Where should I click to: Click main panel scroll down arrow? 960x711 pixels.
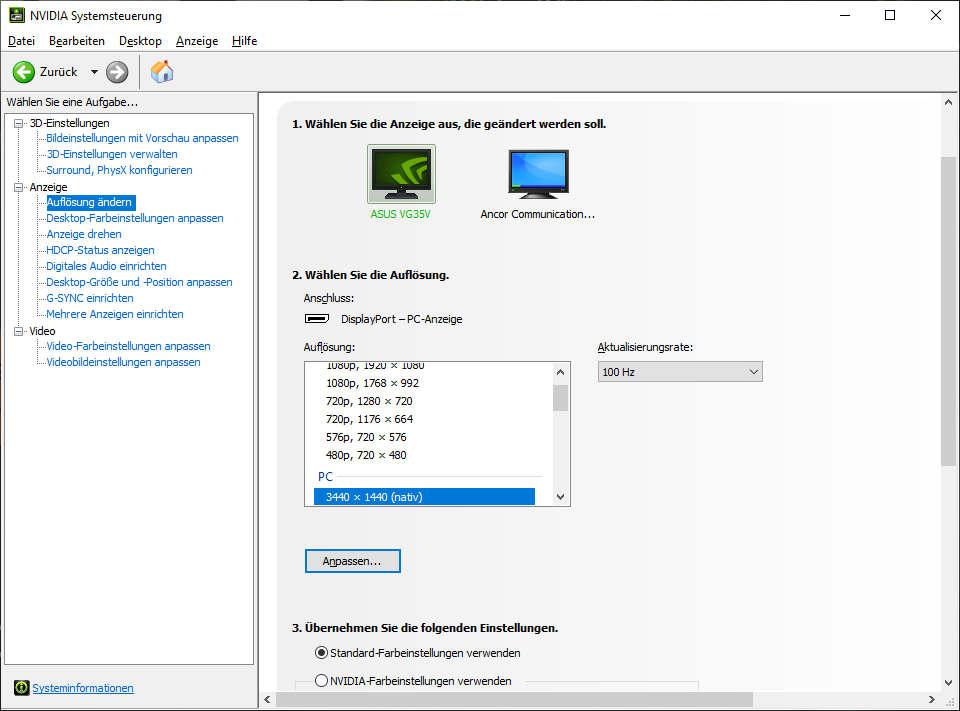click(948, 682)
